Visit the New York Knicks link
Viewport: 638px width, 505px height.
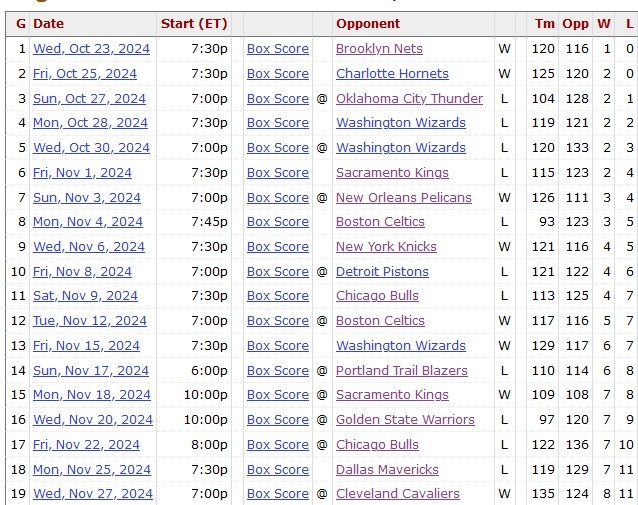point(386,247)
